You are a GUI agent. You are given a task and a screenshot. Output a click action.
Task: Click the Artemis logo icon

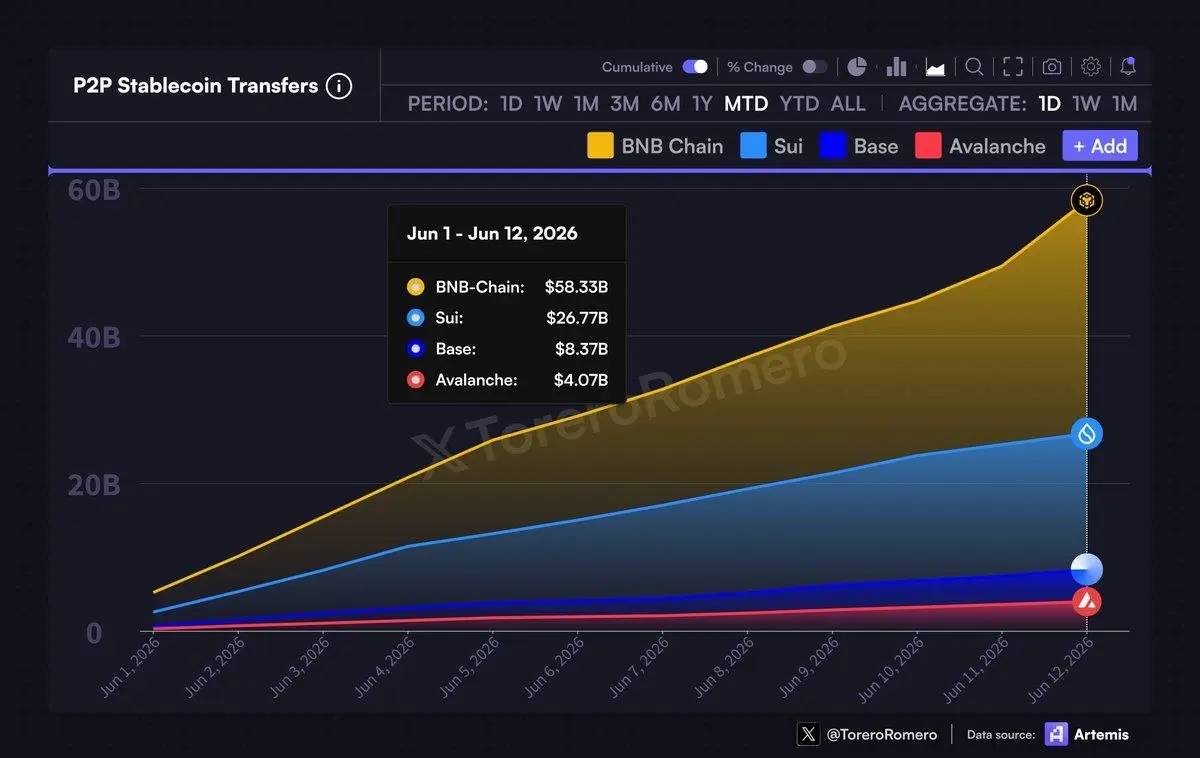click(x=1056, y=734)
